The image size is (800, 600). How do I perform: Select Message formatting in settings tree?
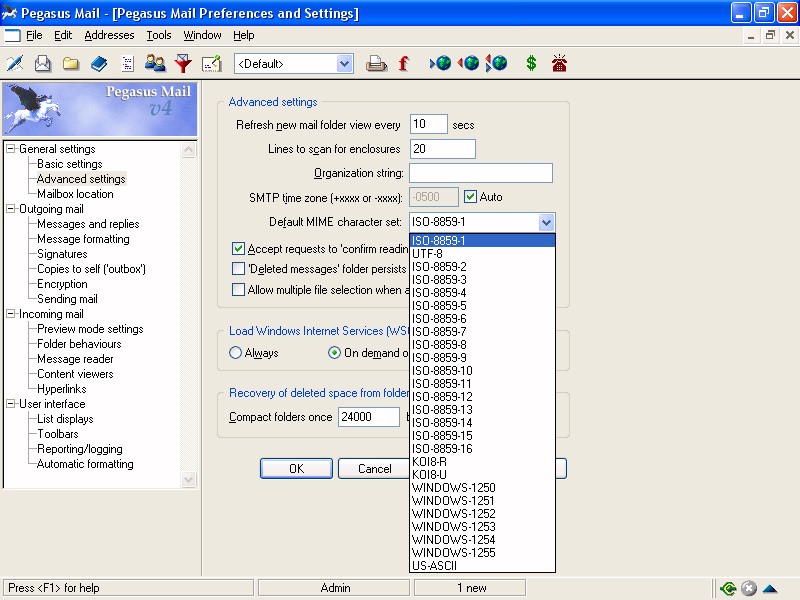[83, 239]
